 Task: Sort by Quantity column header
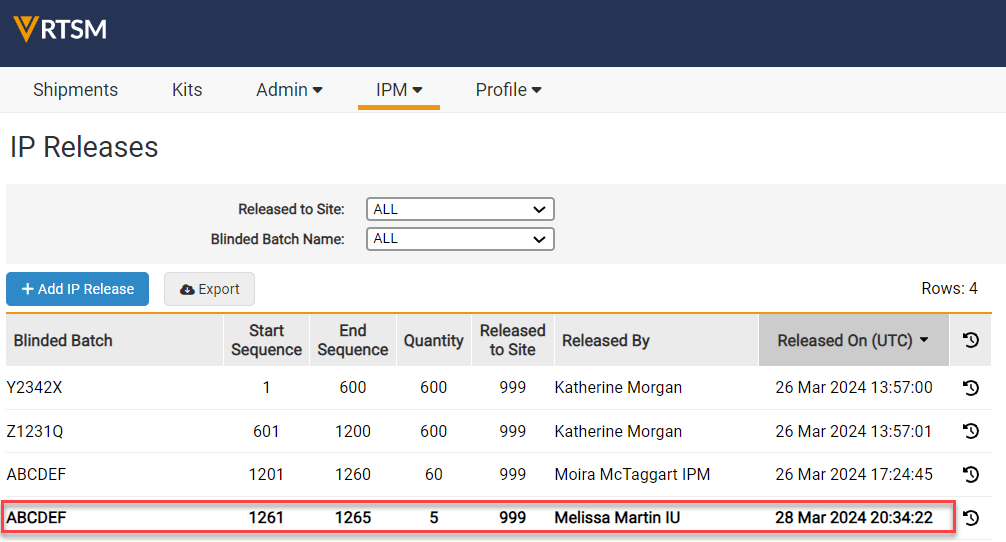[433, 341]
